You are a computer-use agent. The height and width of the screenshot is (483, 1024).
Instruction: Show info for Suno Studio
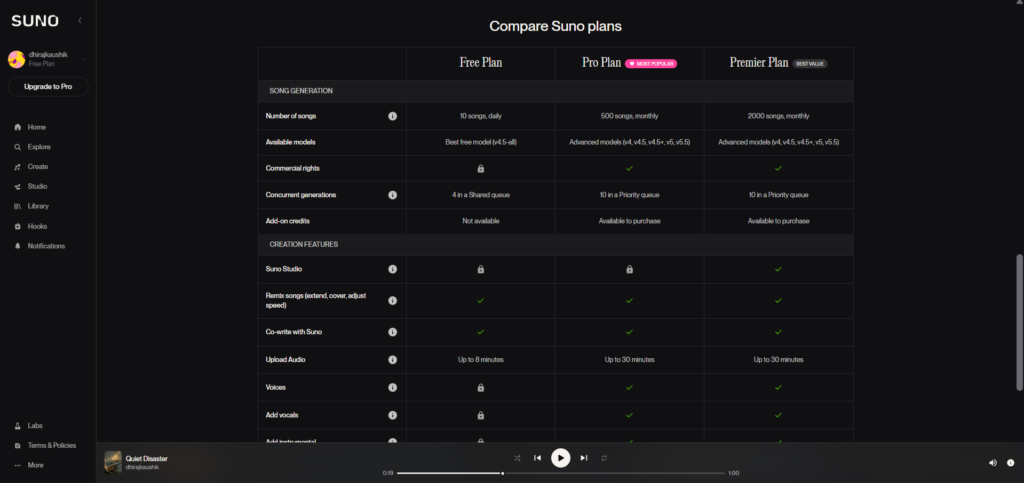[x=392, y=269]
